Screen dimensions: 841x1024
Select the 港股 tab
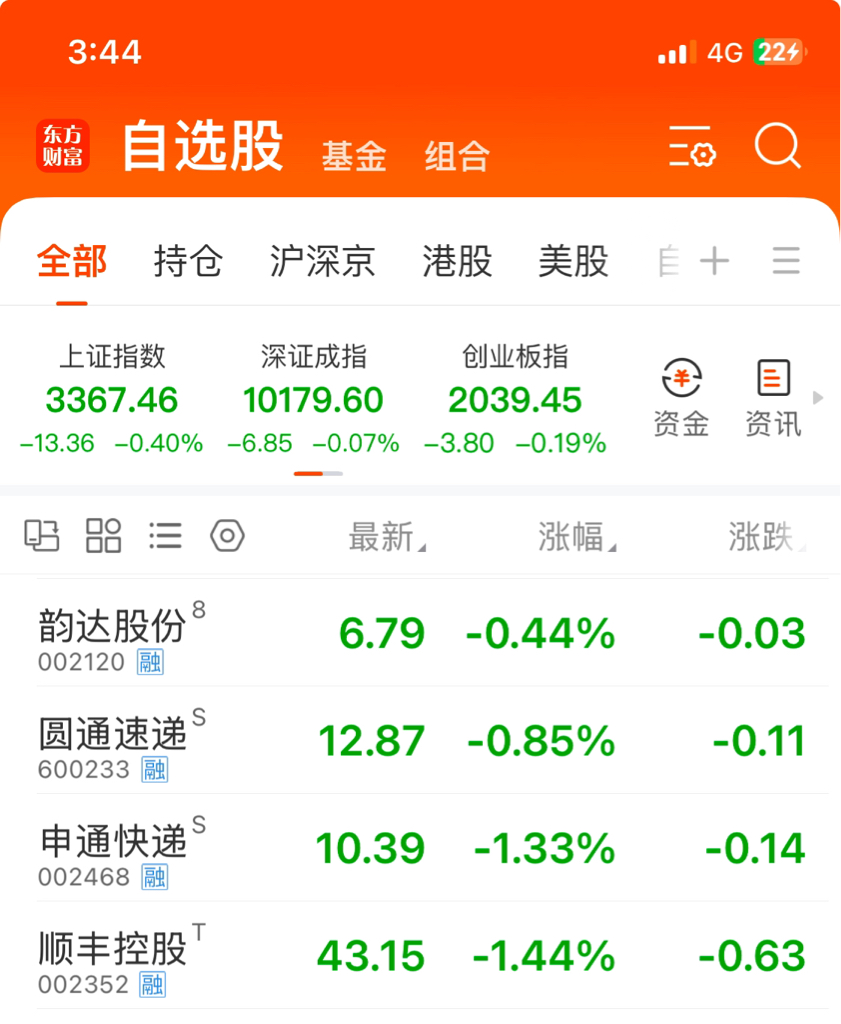click(x=457, y=261)
